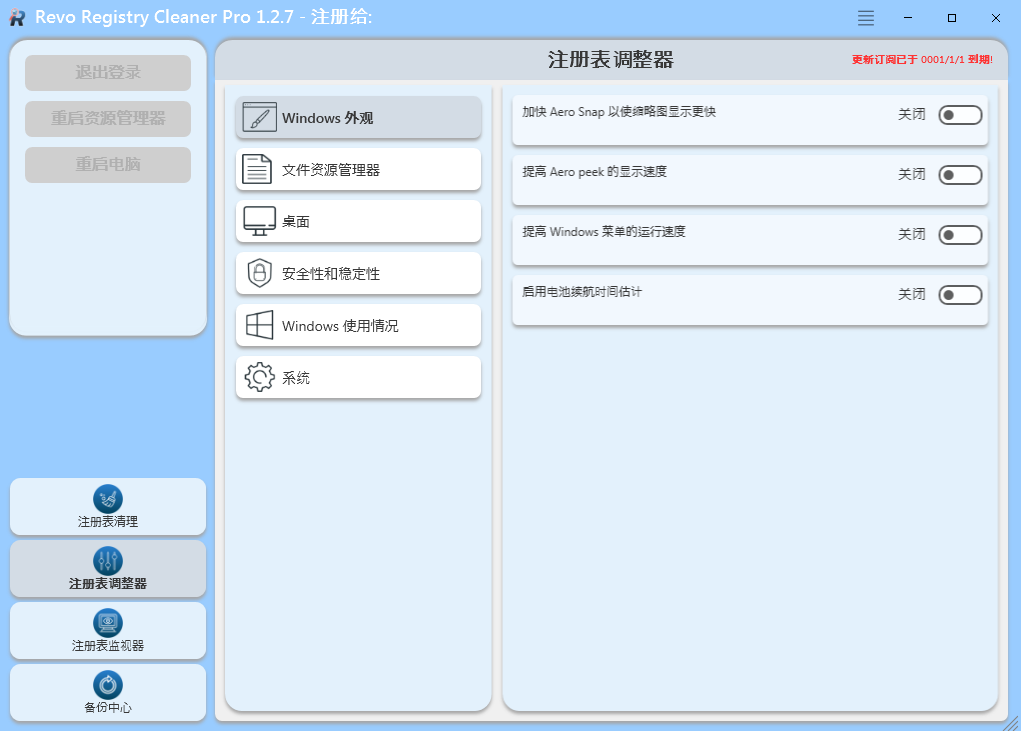The height and width of the screenshot is (731, 1021).
Task: Click the 系统 gear icon
Action: [x=258, y=377]
